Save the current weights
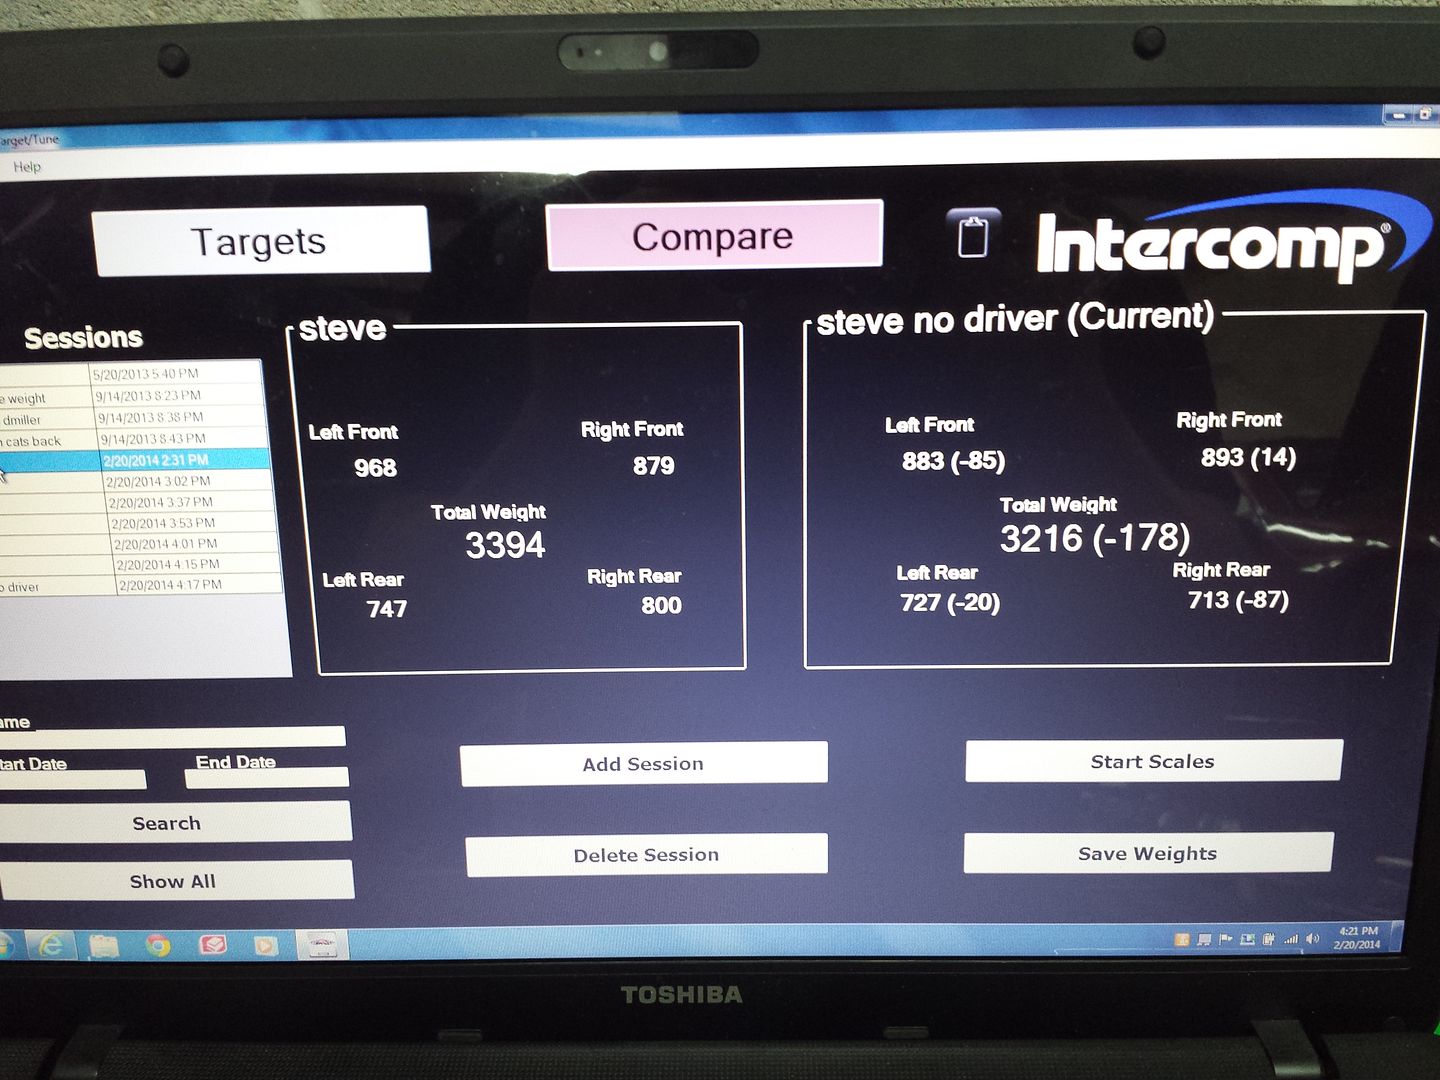 point(1147,853)
